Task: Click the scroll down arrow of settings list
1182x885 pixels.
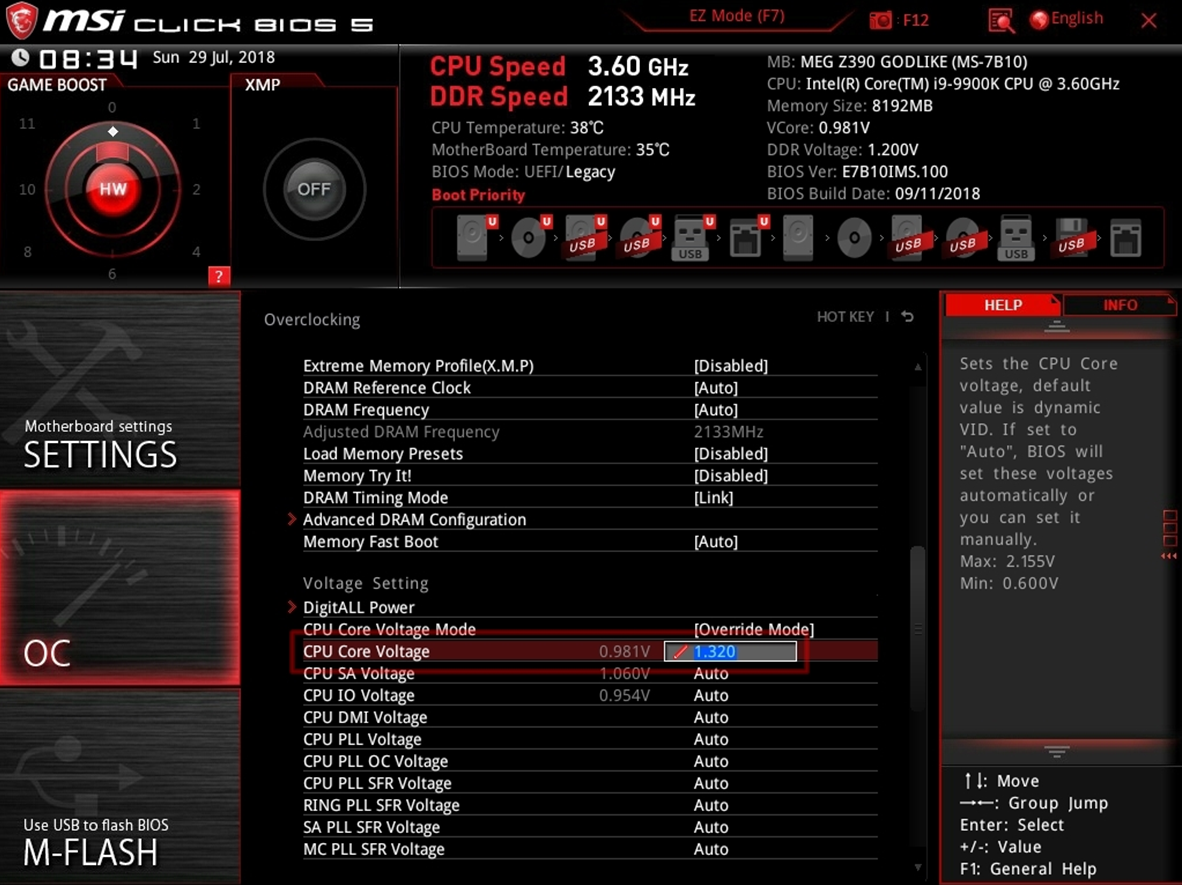Action: point(917,868)
